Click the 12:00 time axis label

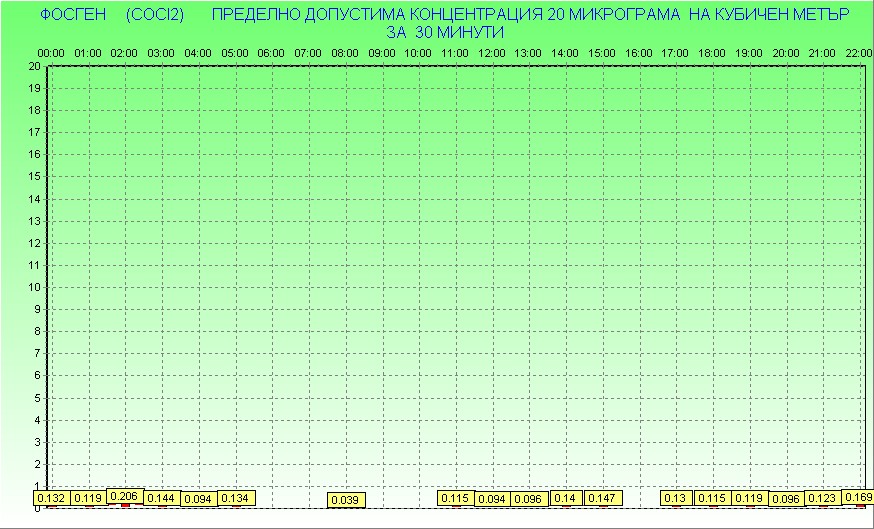tap(492, 53)
